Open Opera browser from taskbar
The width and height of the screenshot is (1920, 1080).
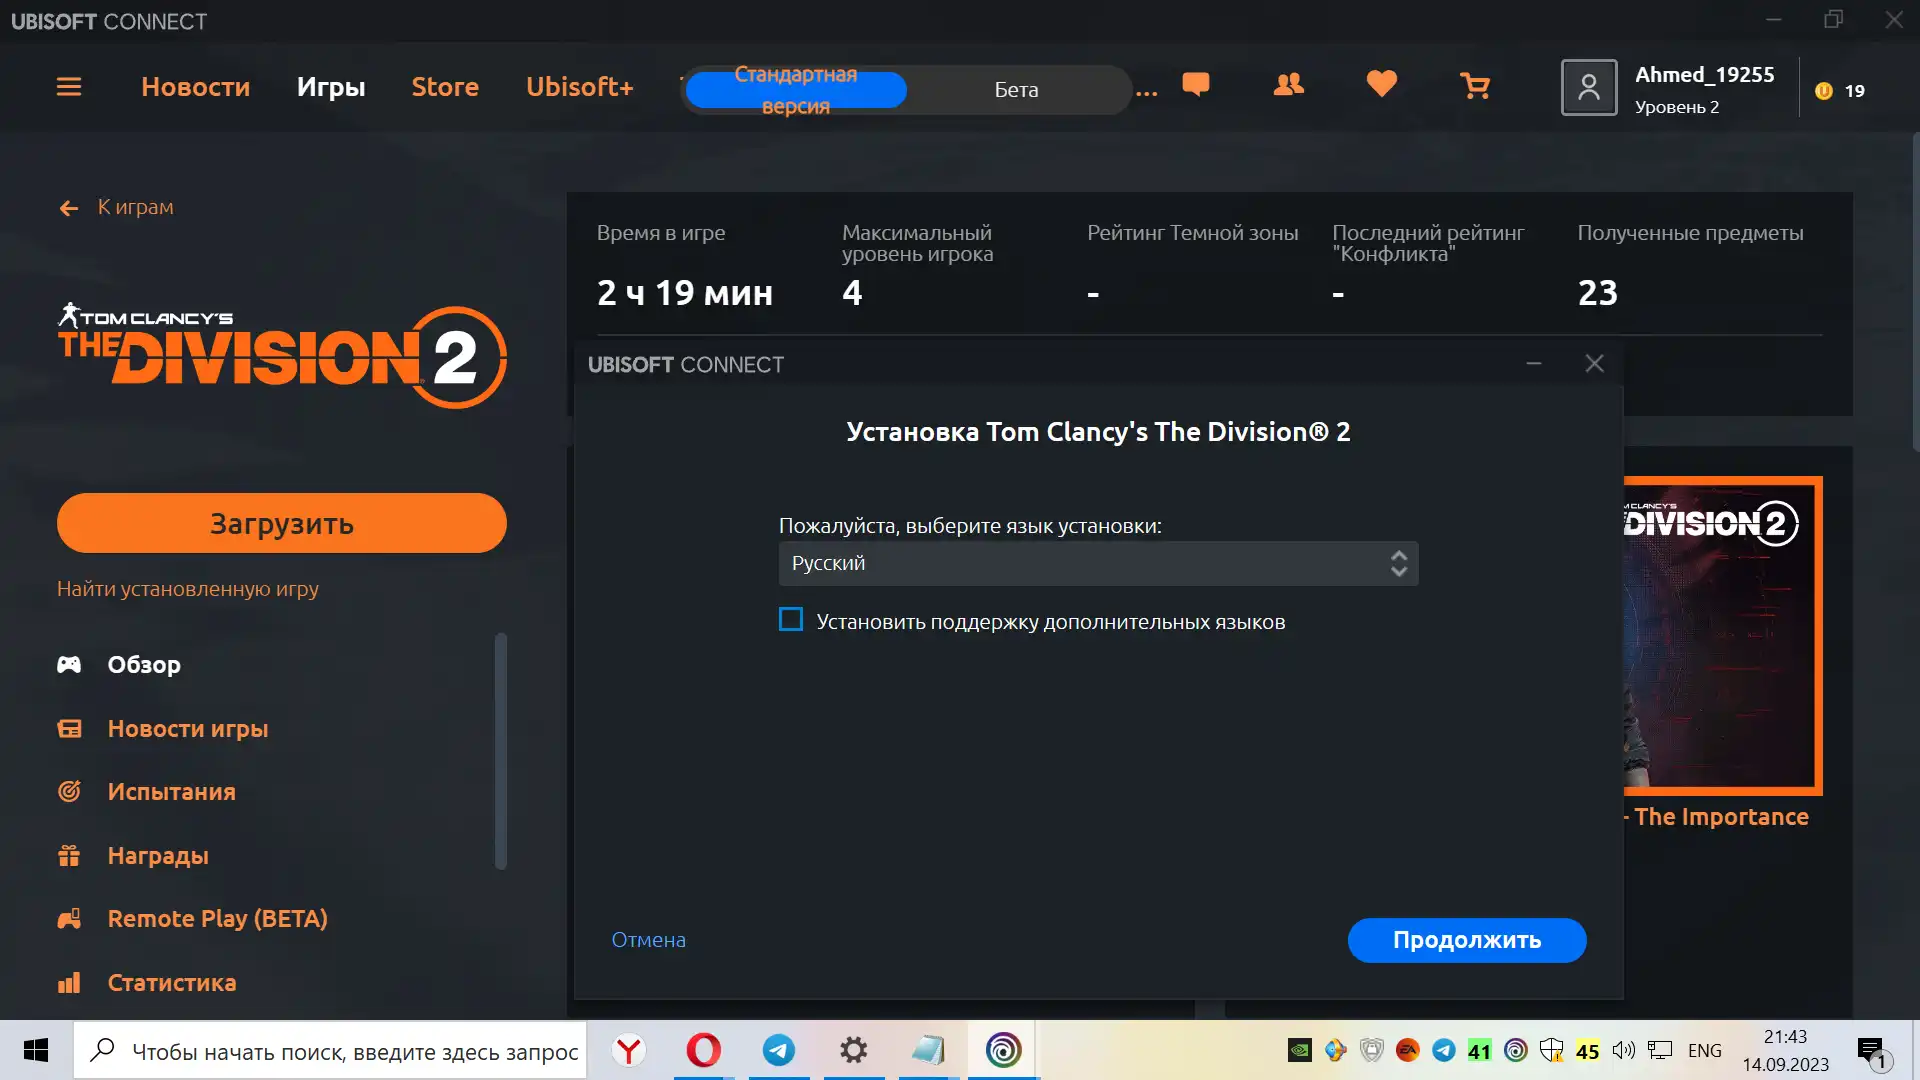[704, 1050]
